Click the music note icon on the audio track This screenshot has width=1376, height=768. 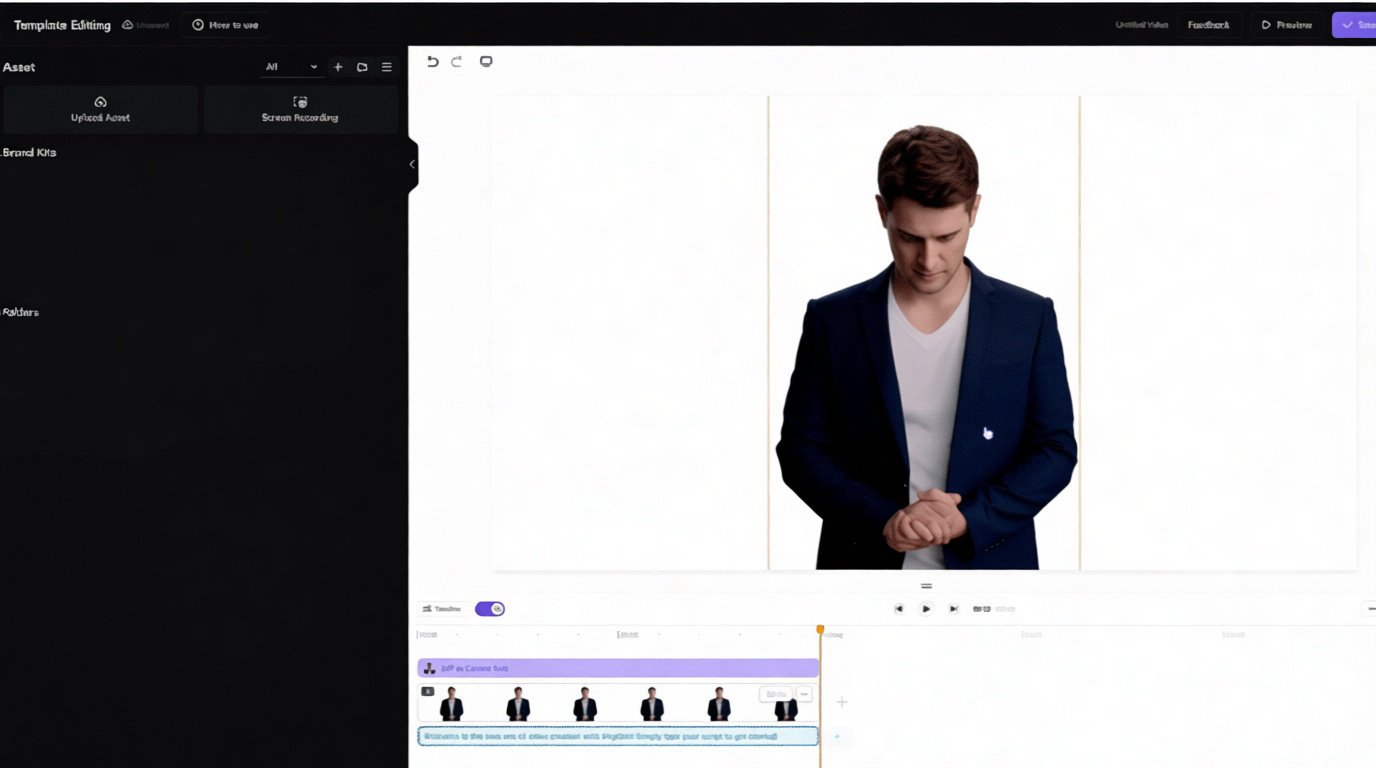[430, 667]
